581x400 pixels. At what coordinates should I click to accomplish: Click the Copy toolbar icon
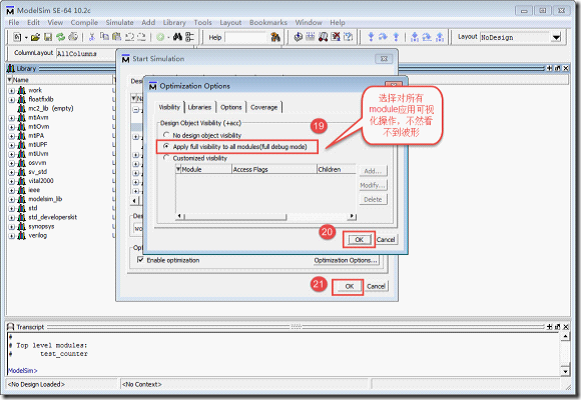click(x=104, y=37)
